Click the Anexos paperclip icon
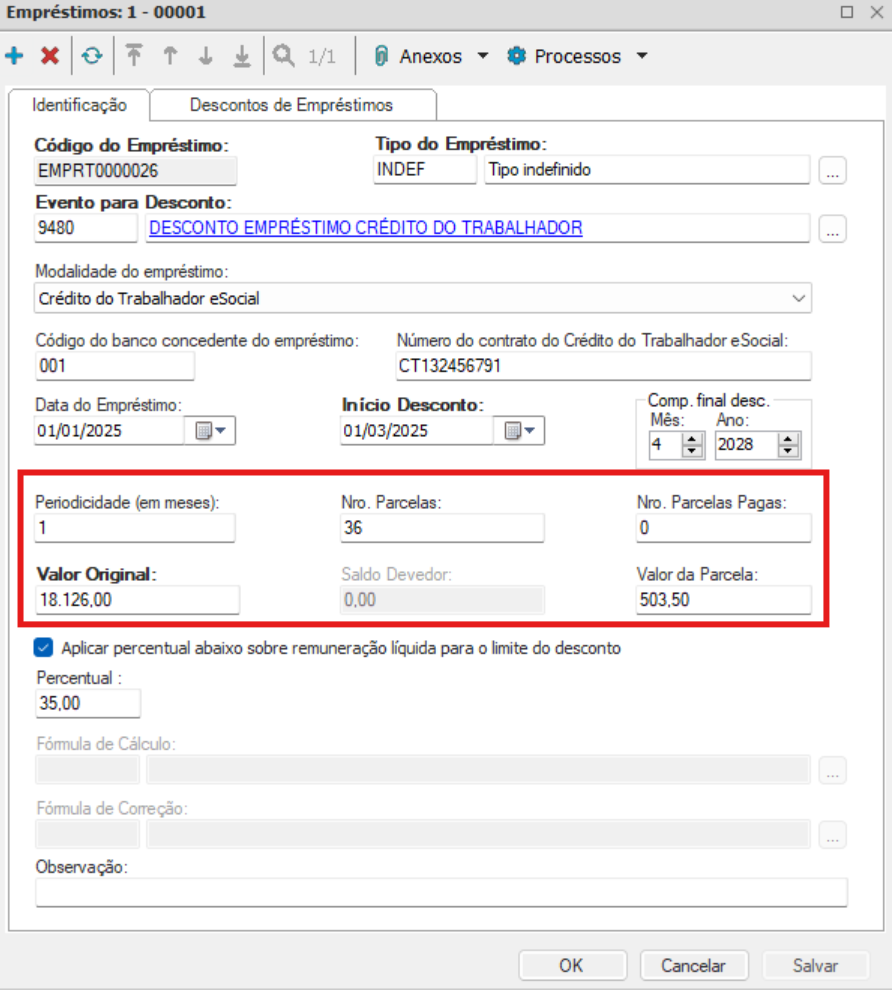The height and width of the screenshot is (990, 892). tap(381, 56)
